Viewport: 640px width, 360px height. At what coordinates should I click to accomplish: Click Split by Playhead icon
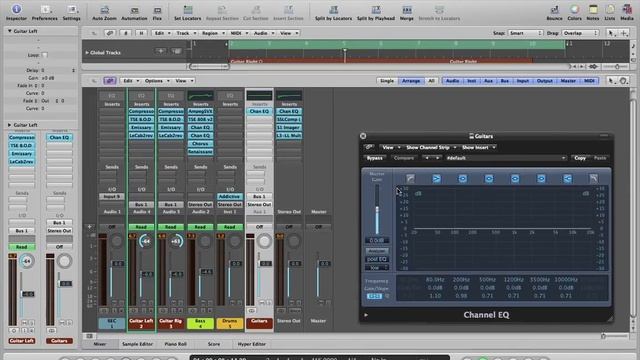(376, 12)
